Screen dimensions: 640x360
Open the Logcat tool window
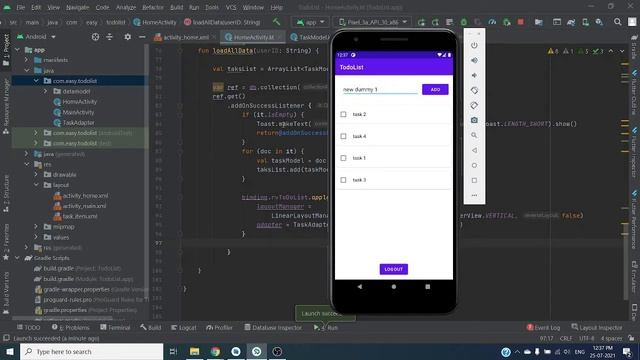tap(184, 327)
